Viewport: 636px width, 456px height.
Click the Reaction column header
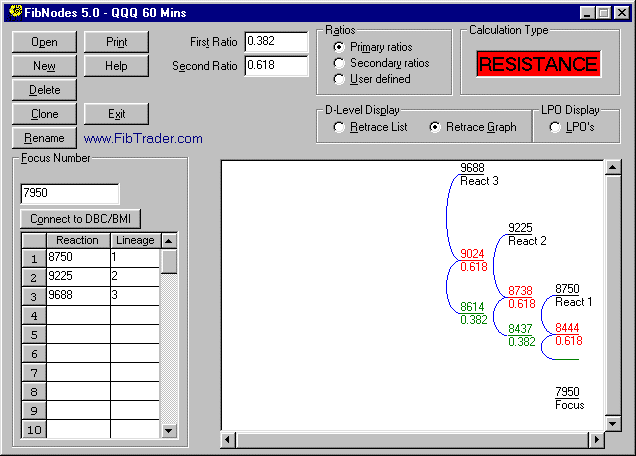[x=78, y=240]
